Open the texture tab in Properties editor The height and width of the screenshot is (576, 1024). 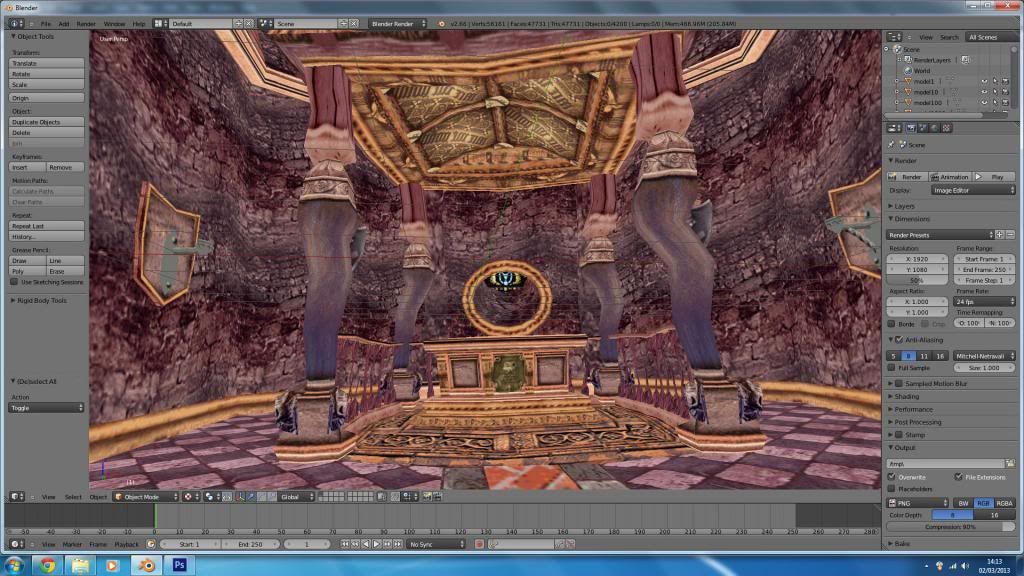(x=946, y=128)
